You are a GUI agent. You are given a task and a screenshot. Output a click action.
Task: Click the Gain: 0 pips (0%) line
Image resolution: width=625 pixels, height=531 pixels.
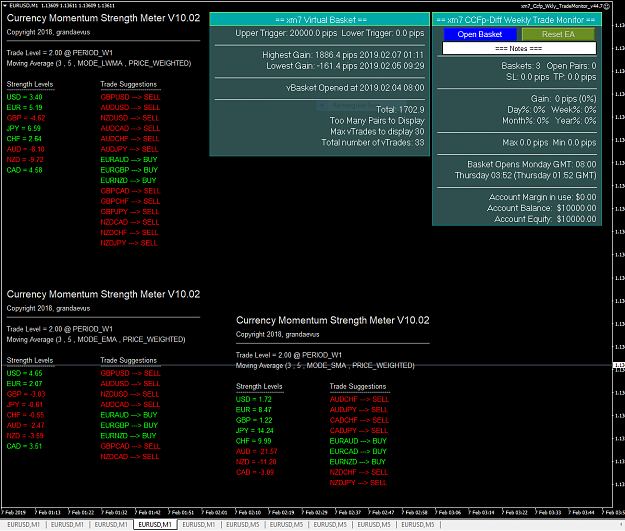(564, 99)
